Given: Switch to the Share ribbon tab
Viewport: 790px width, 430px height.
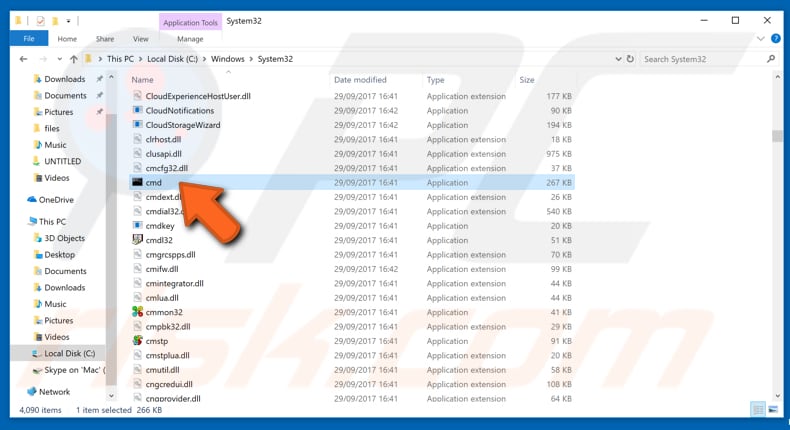Looking at the screenshot, I should click(x=105, y=39).
